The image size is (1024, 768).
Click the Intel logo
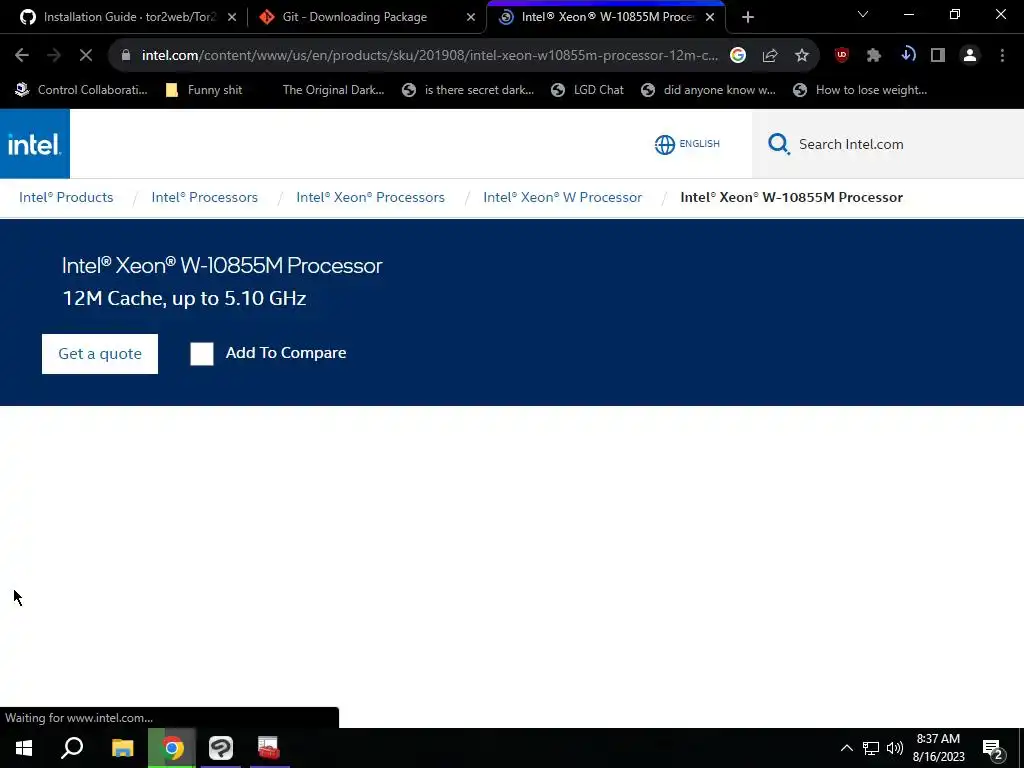pyautogui.click(x=35, y=144)
